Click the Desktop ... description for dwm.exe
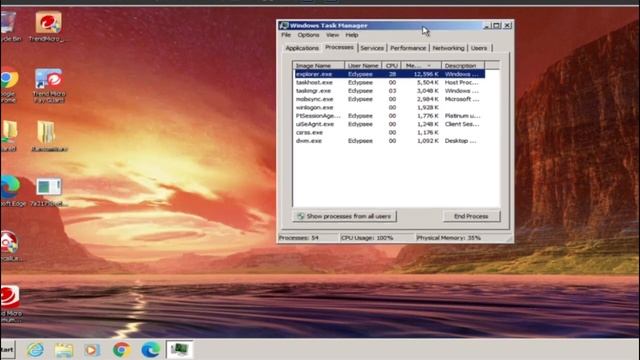This screenshot has width=640, height=360. pyautogui.click(x=460, y=141)
